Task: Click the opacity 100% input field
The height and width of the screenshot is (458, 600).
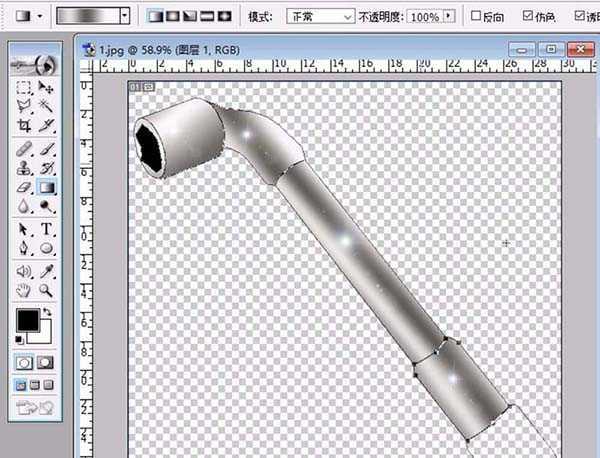Action: coord(424,17)
